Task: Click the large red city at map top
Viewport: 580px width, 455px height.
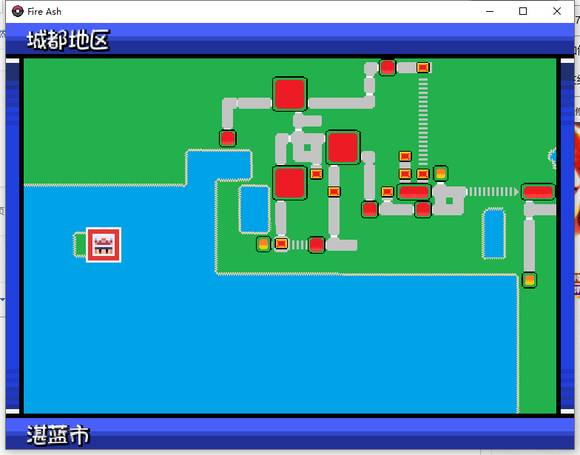Action: tap(290, 94)
